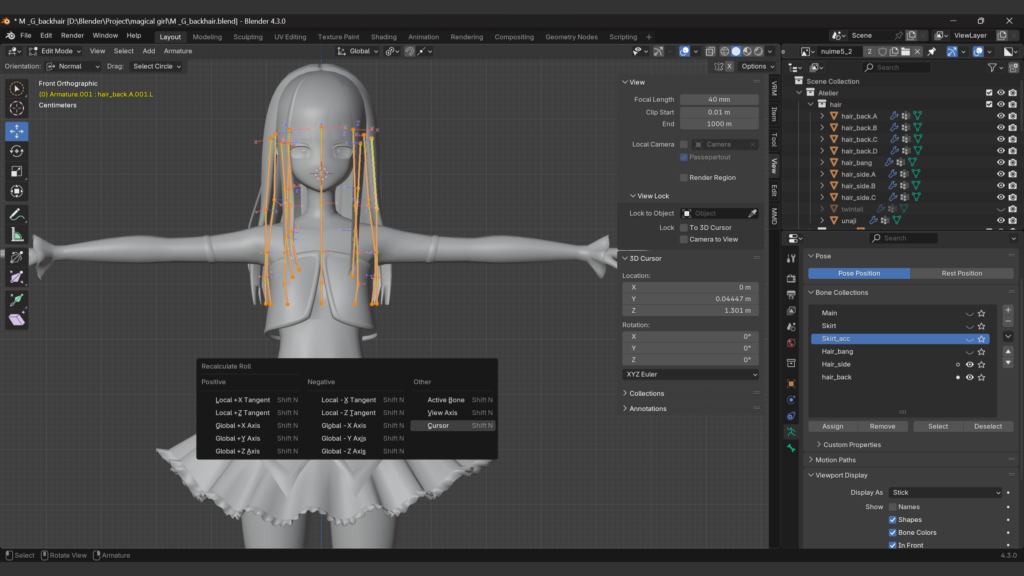Open the Armature data properties tab icon
The height and width of the screenshot is (576, 1024).
pyautogui.click(x=791, y=431)
